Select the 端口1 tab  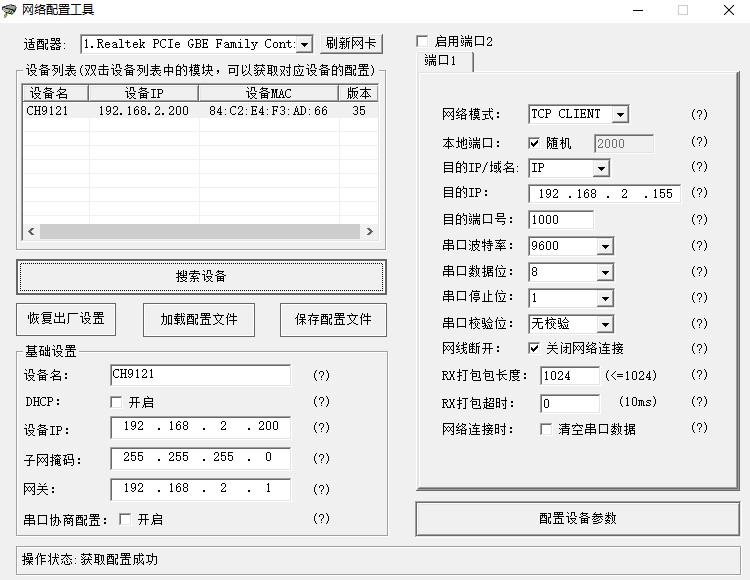pyautogui.click(x=444, y=61)
